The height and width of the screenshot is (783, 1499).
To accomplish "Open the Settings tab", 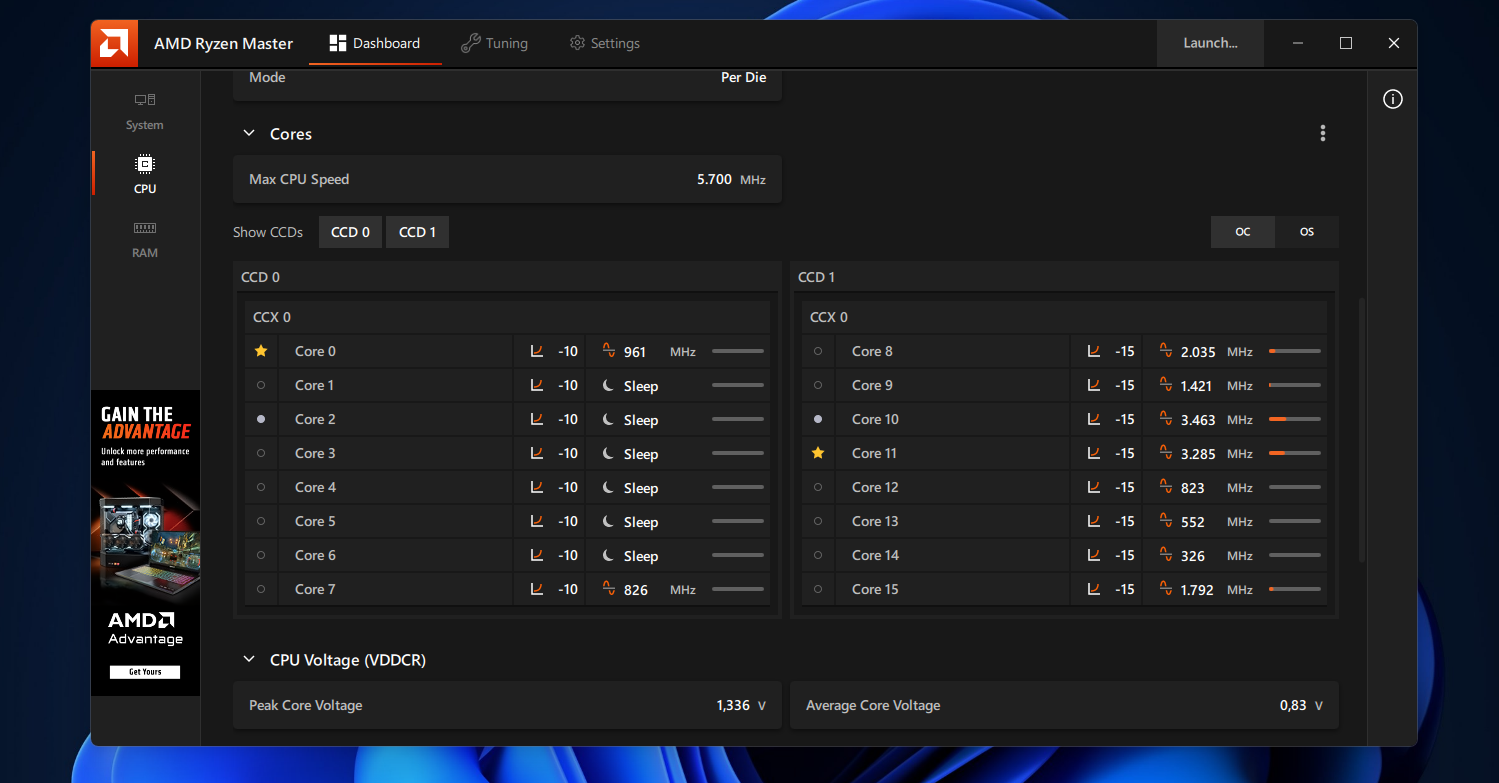I will (x=604, y=43).
